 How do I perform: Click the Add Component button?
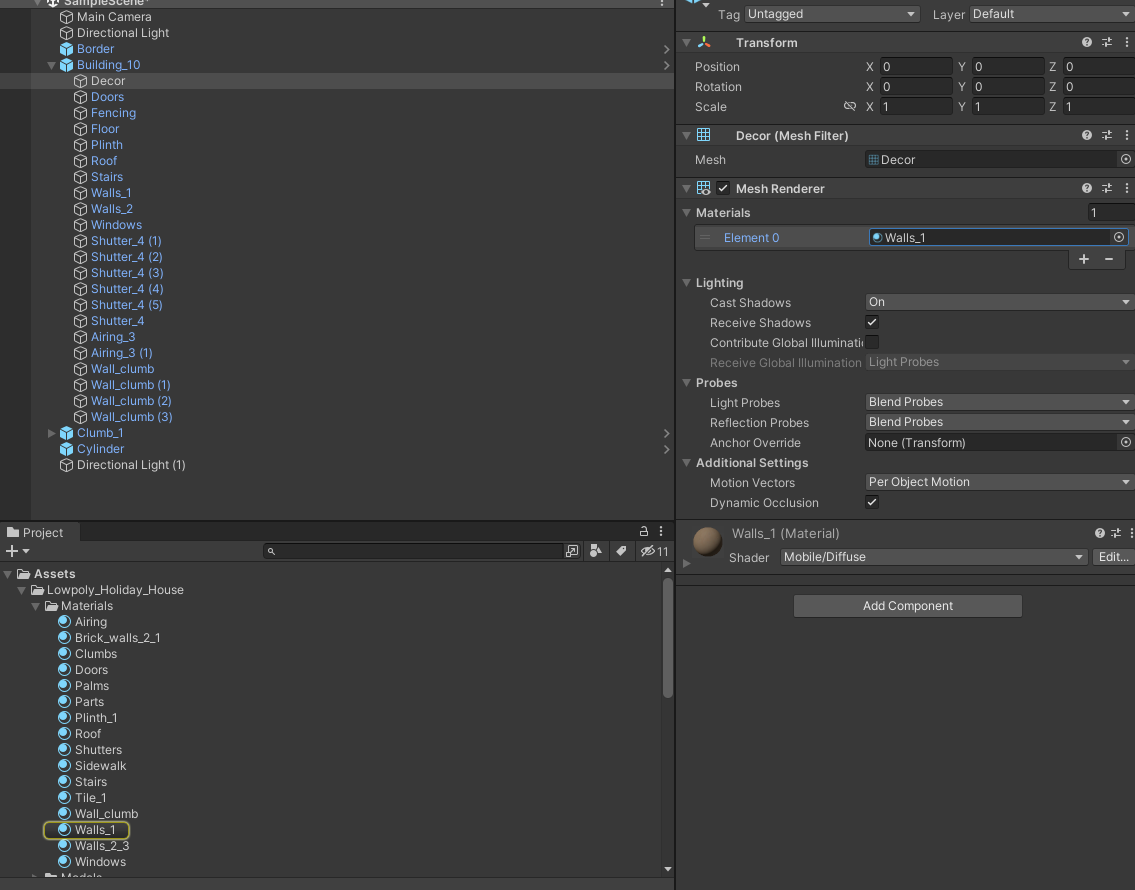(907, 606)
